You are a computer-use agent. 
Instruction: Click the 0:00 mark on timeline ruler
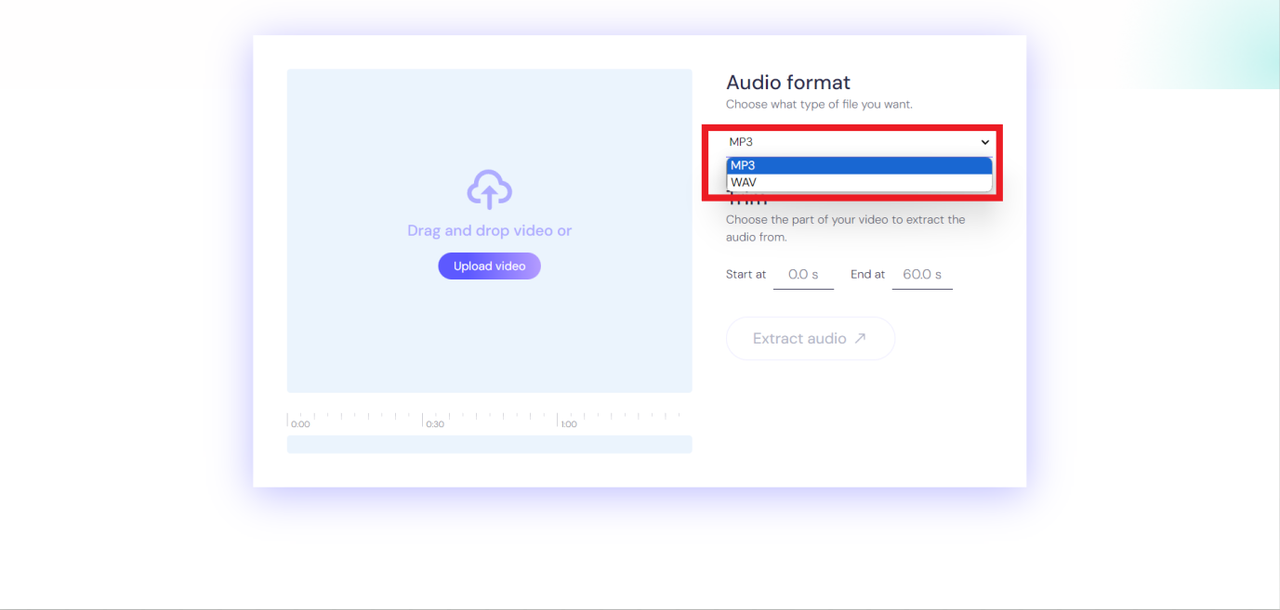point(300,424)
